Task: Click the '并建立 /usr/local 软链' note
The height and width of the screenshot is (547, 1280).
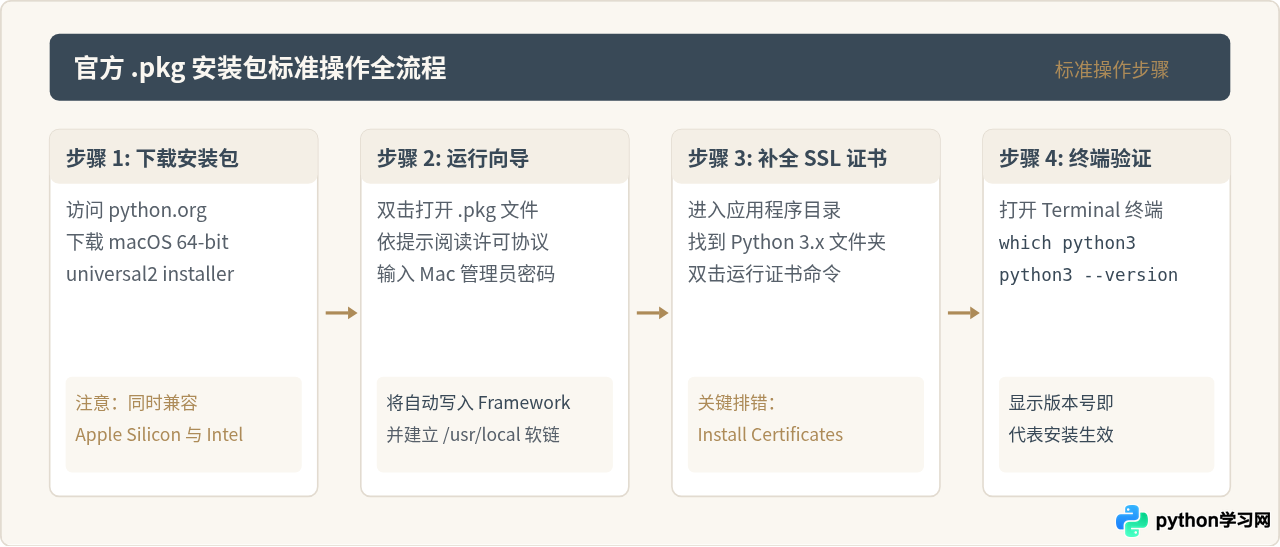Action: tap(473, 435)
